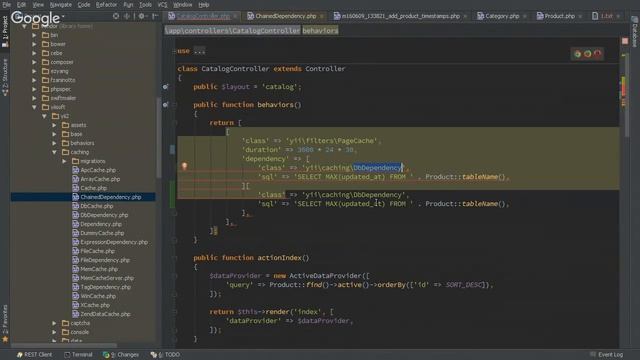Screen dimensions: 640x360
Task: Open page in the middle browser icon
Action: [587, 53]
